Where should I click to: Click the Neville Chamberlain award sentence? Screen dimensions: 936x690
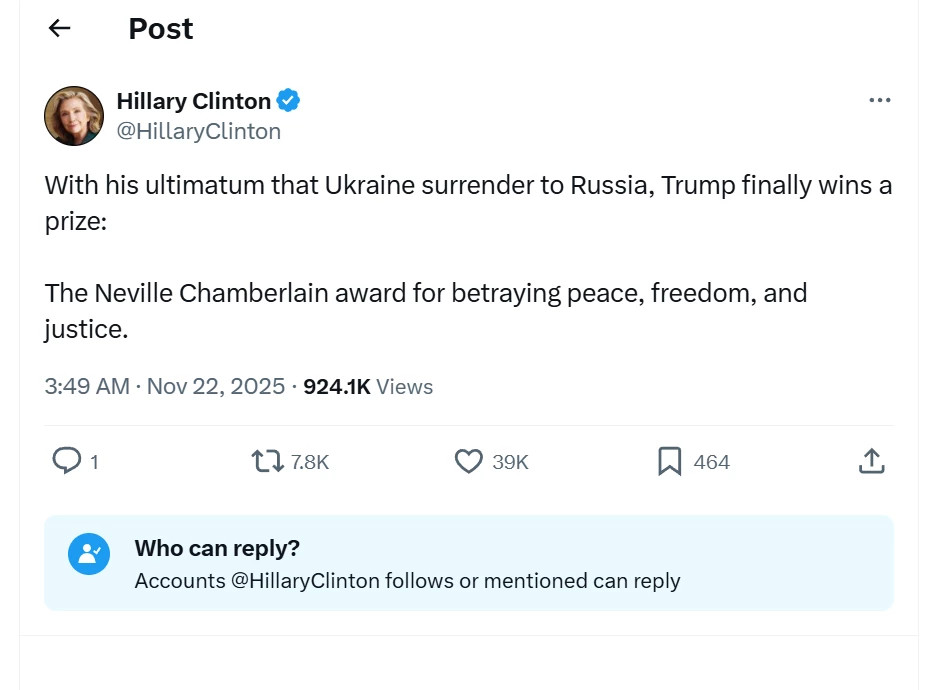[425, 293]
